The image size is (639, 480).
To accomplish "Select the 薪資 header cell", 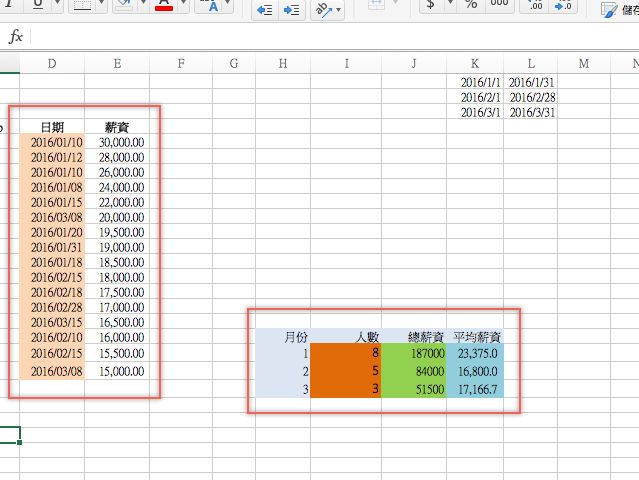I will pos(117,127).
